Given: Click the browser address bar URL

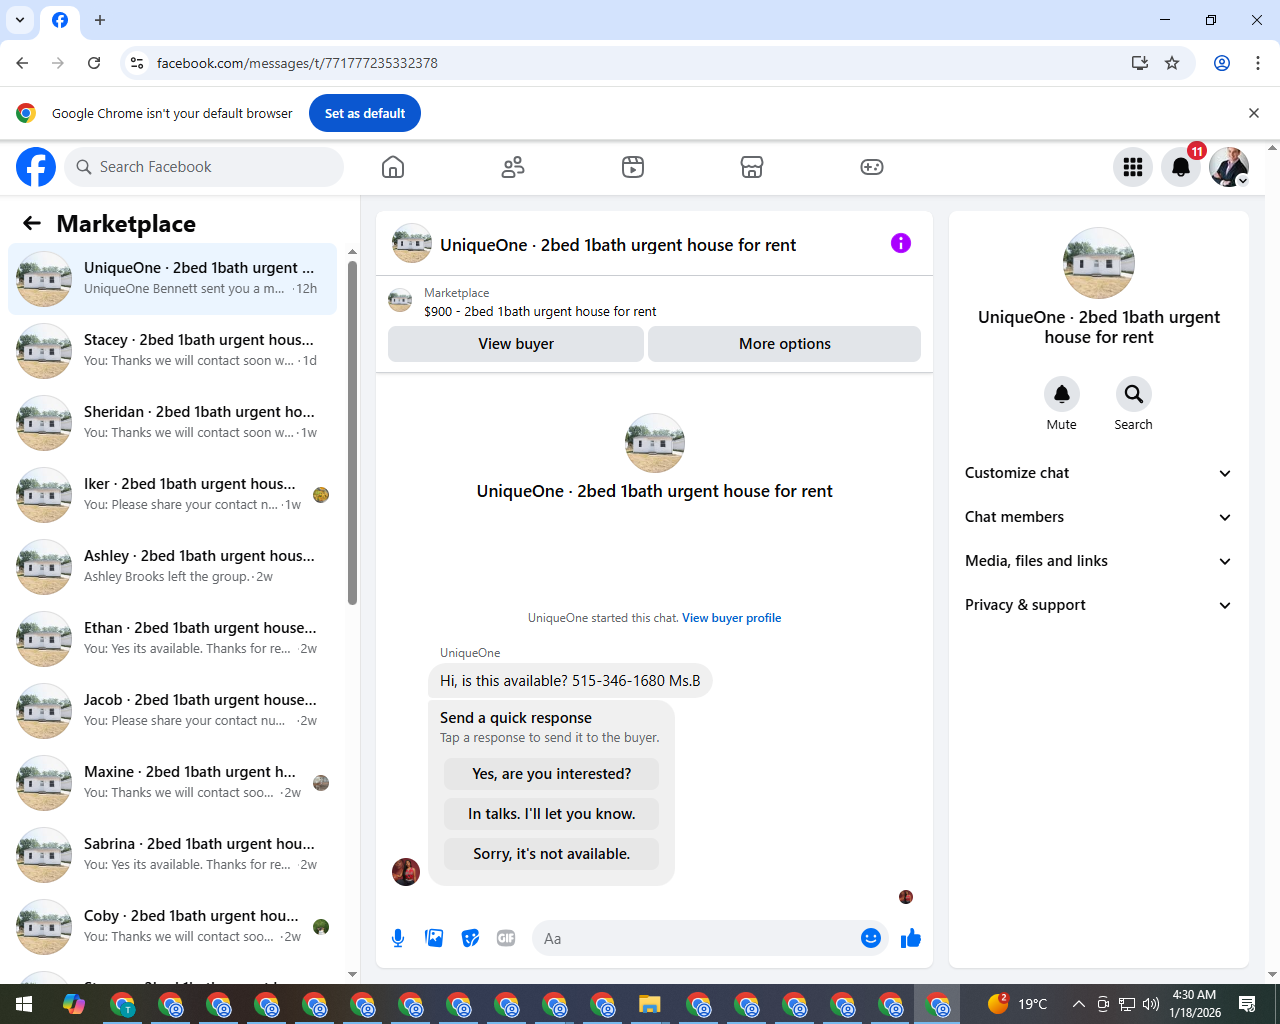Looking at the screenshot, I should (x=297, y=63).
